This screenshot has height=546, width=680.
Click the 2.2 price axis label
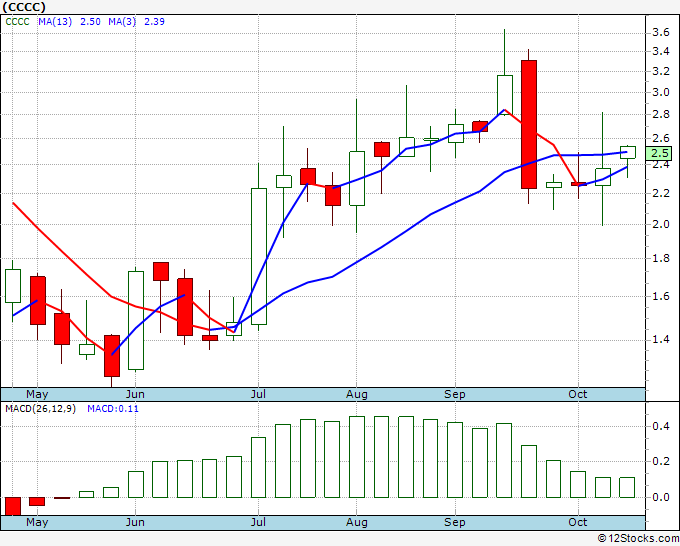coord(660,193)
